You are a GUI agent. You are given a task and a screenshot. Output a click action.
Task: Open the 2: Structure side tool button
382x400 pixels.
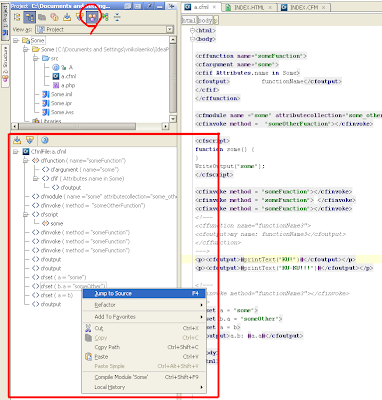coord(5,65)
